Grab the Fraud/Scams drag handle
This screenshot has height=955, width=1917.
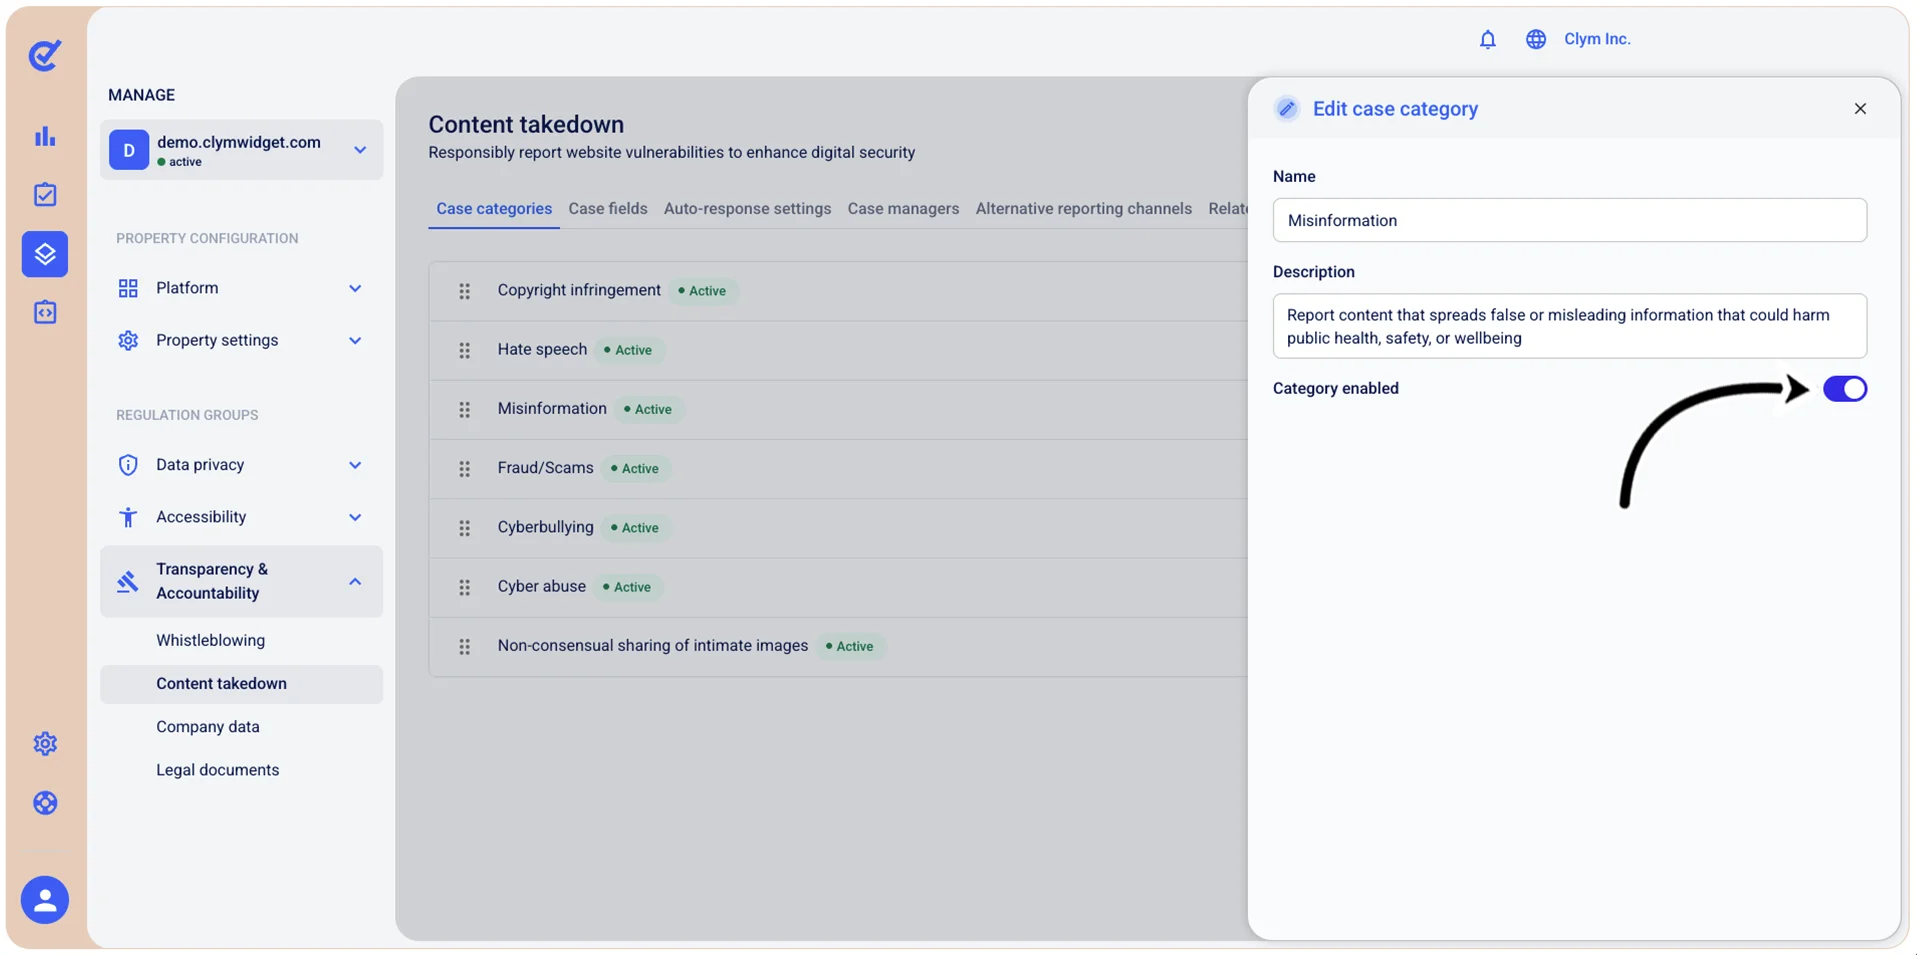pyautogui.click(x=465, y=469)
